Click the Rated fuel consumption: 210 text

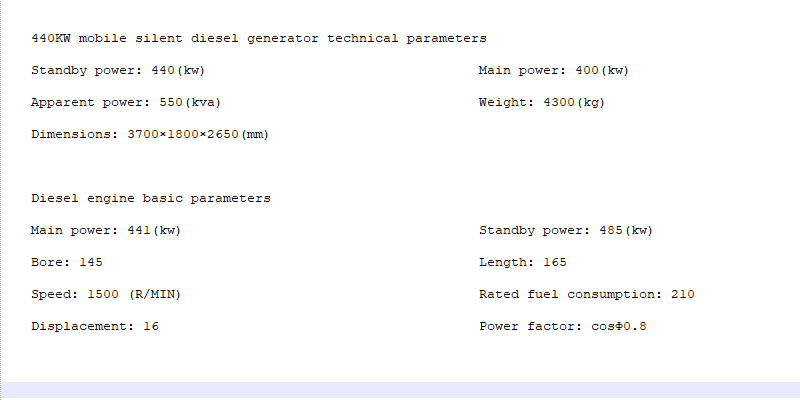587,294
